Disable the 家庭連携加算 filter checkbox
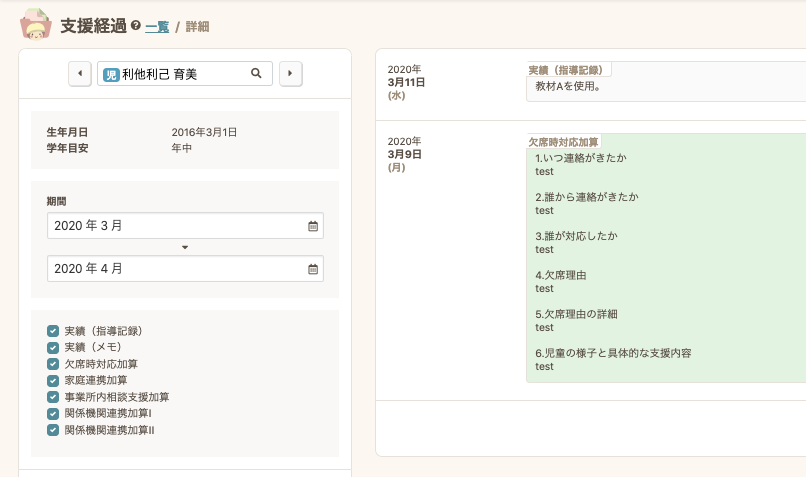 53,380
